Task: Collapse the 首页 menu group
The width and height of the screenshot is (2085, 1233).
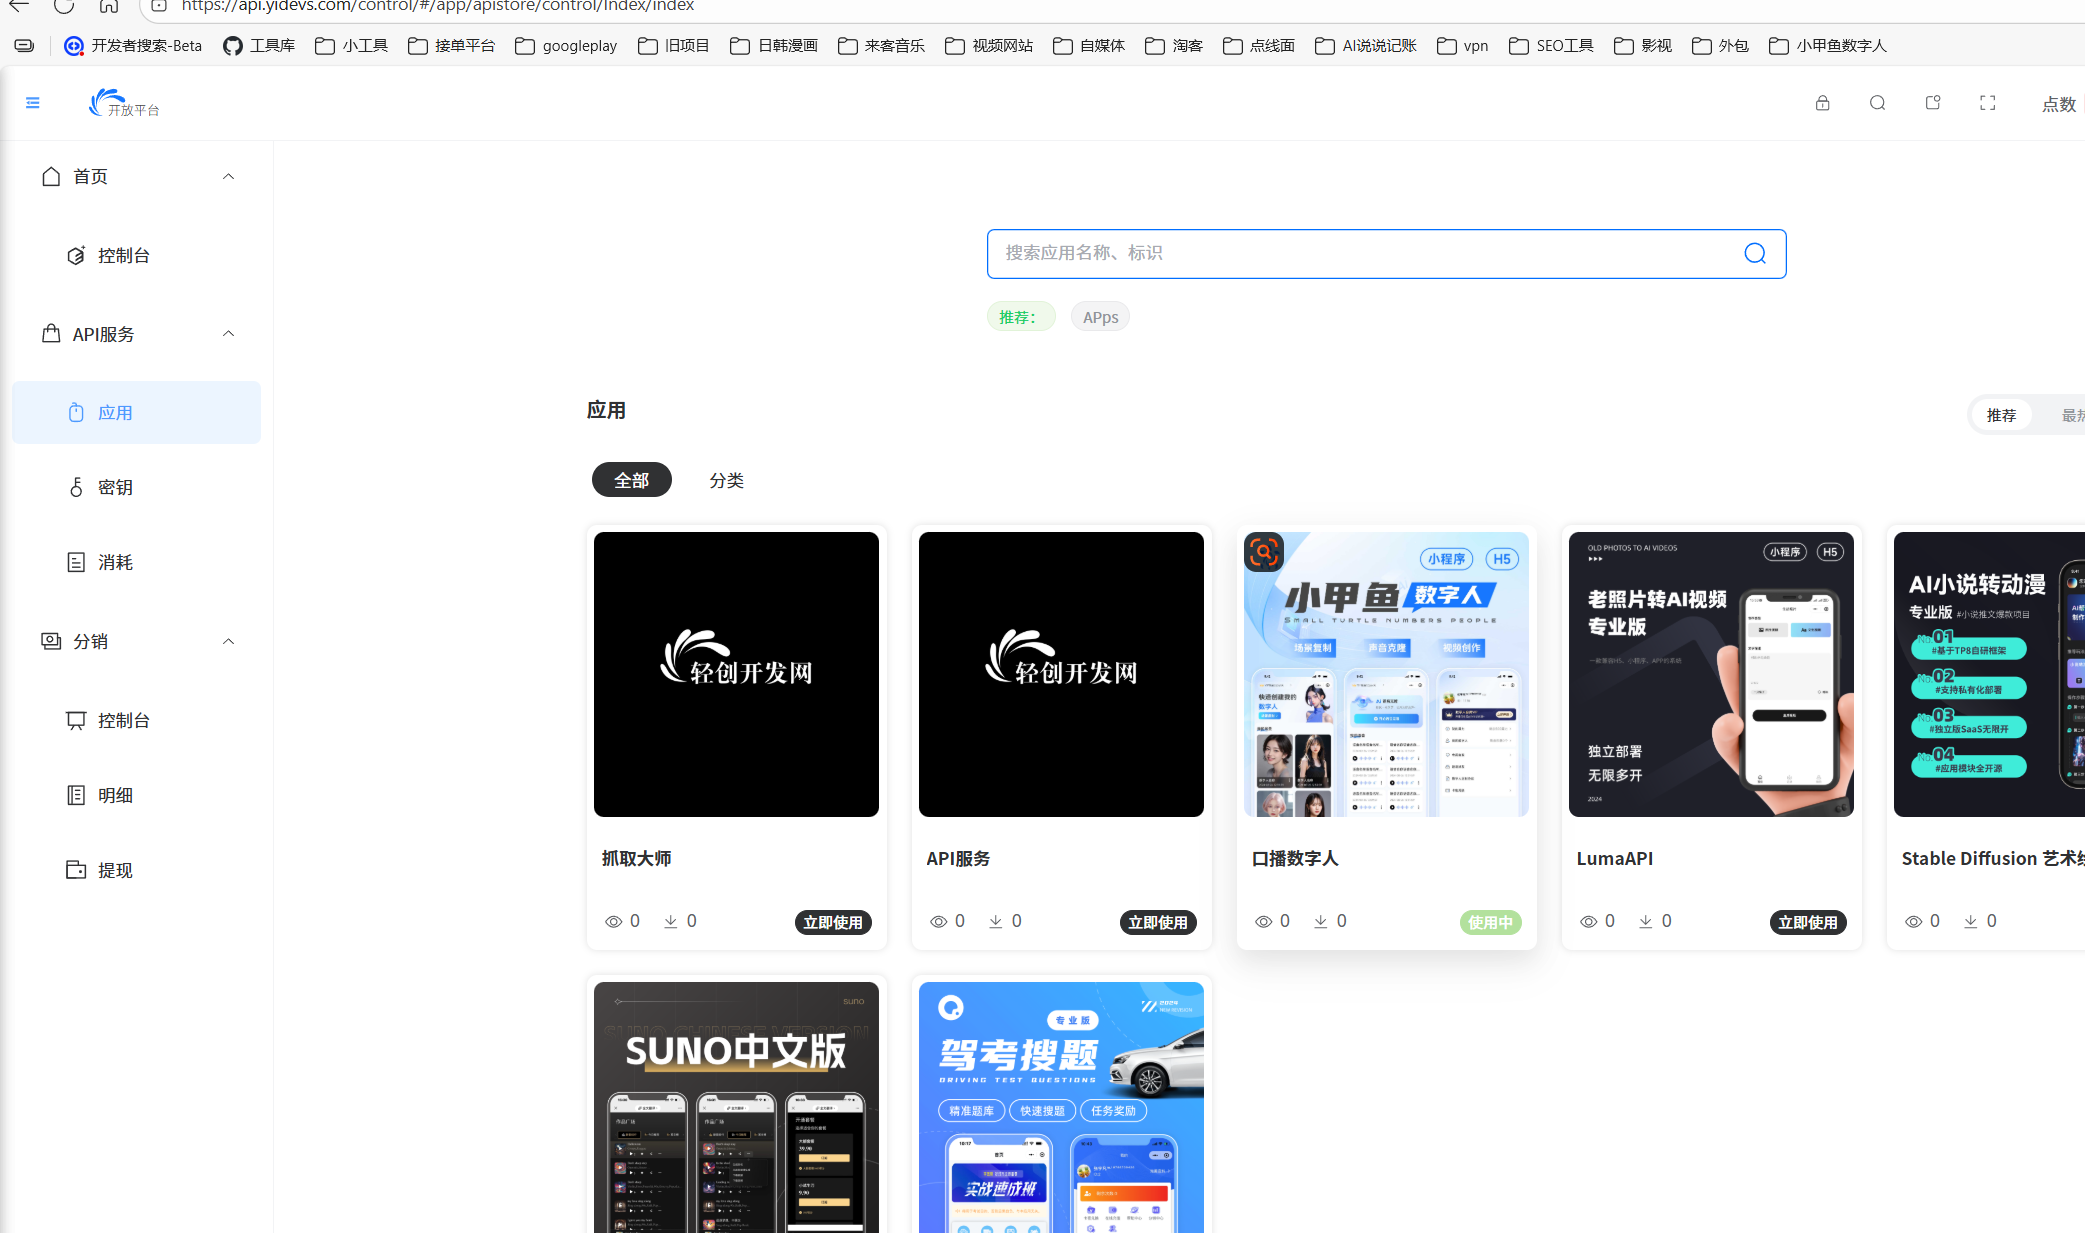Action: [x=228, y=177]
